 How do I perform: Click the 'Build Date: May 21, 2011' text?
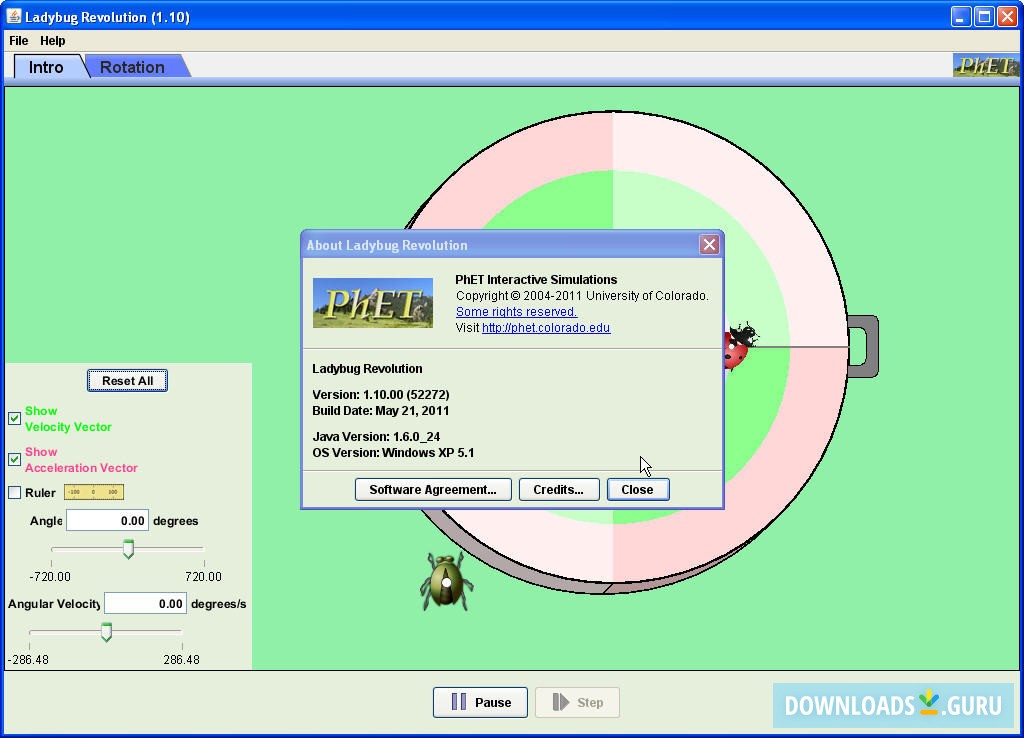click(x=381, y=411)
